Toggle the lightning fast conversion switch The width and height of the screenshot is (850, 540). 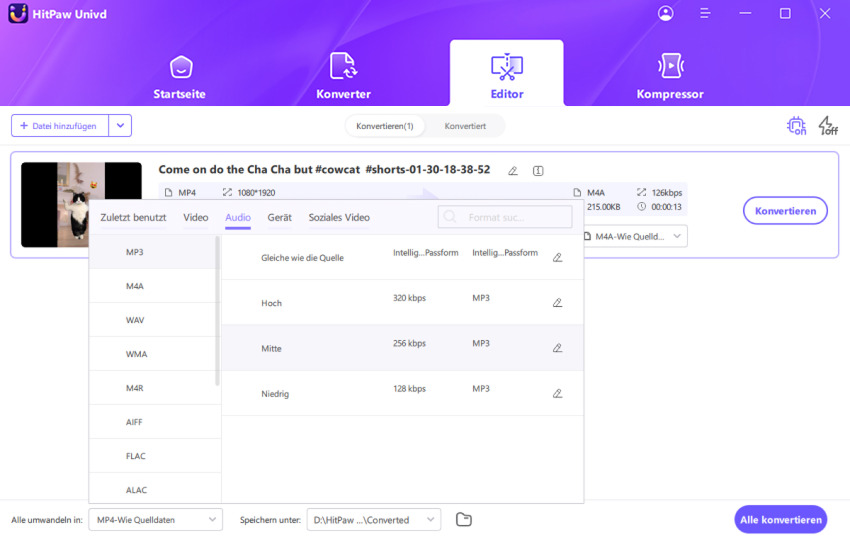click(x=827, y=126)
